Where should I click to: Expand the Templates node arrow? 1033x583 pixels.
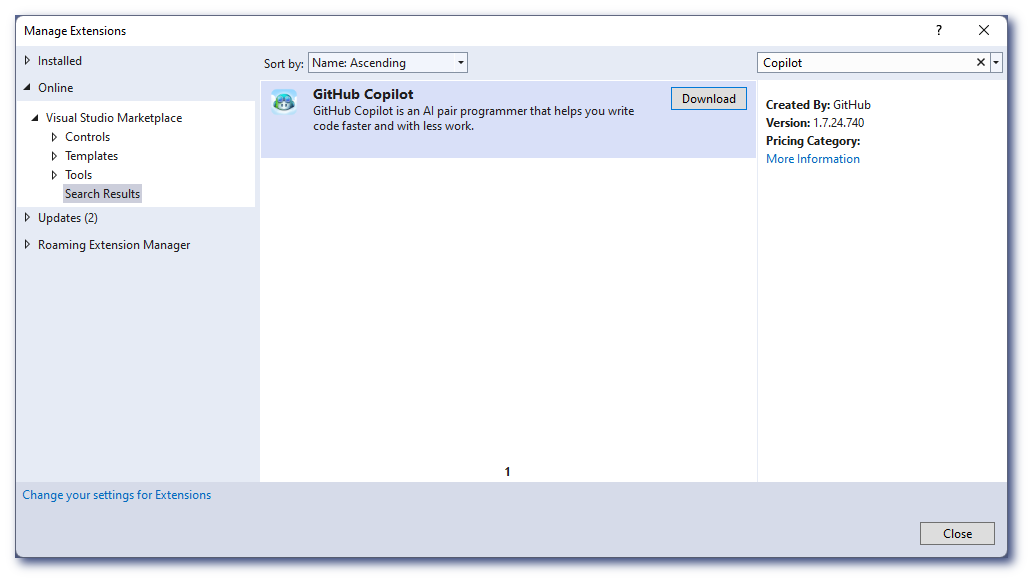coord(54,156)
